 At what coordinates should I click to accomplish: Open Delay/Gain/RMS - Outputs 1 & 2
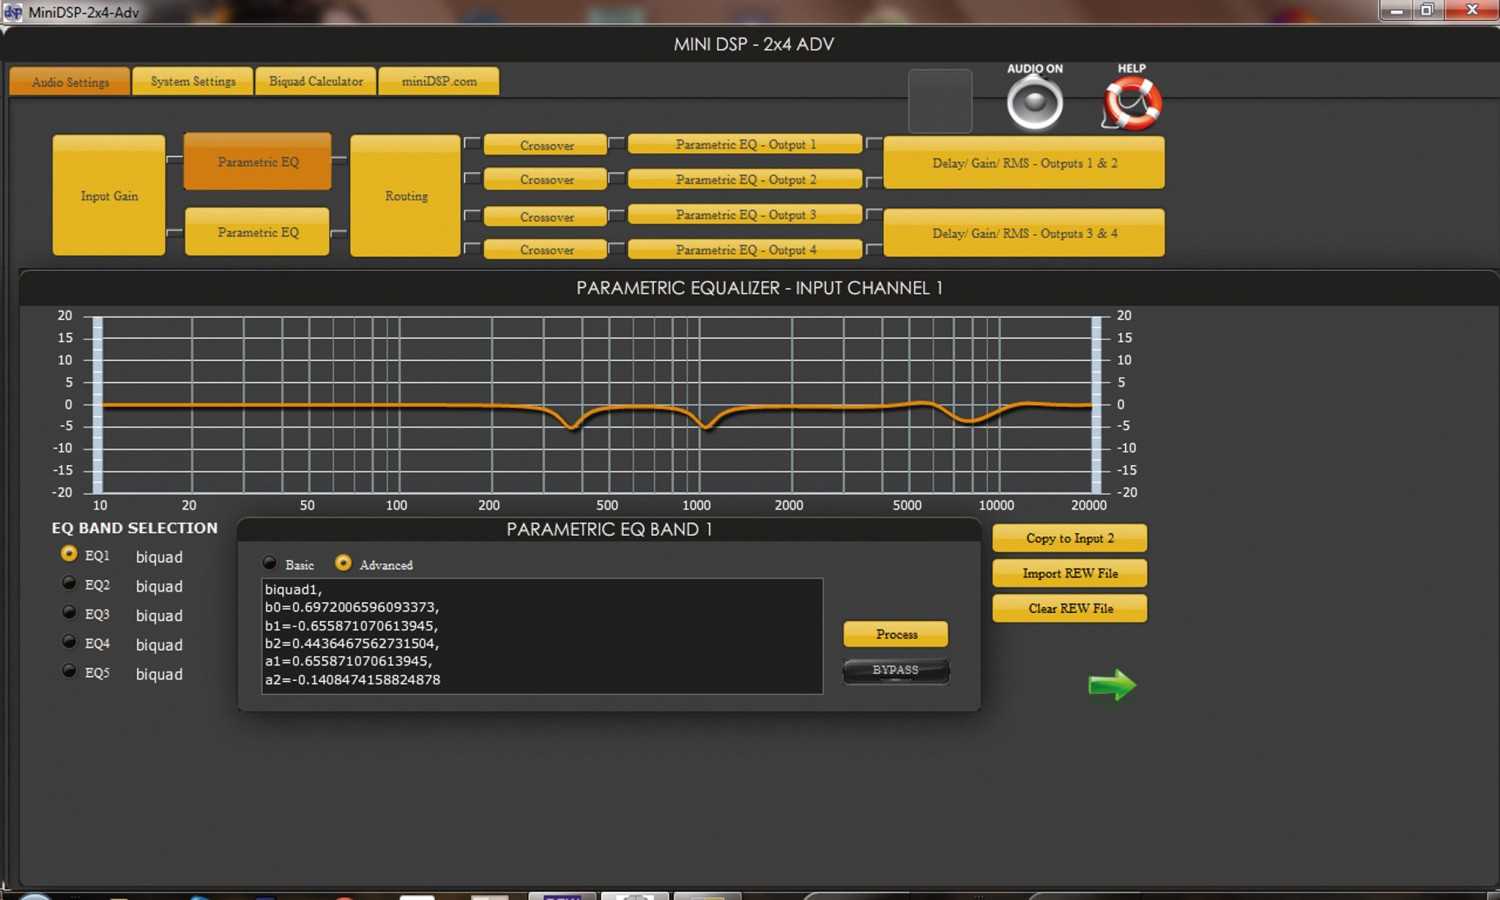point(1024,163)
